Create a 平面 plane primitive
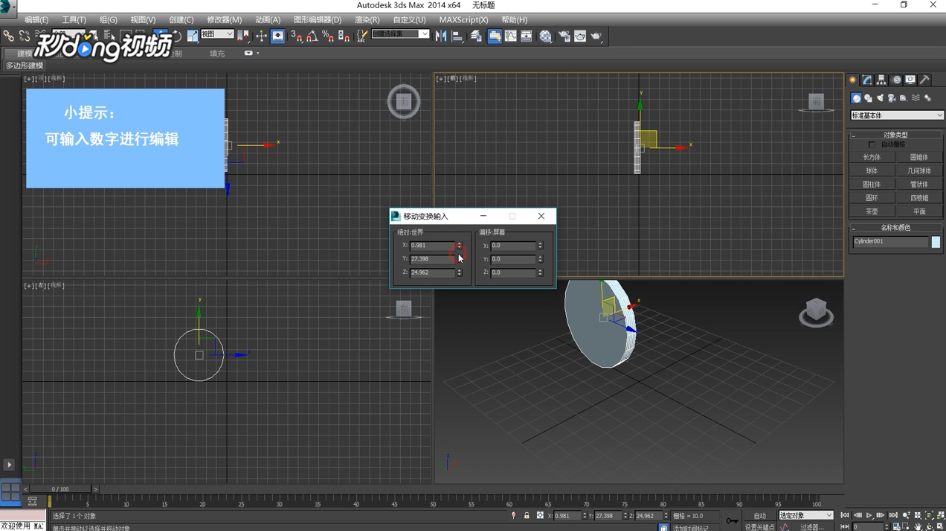946x531 pixels. (x=919, y=211)
